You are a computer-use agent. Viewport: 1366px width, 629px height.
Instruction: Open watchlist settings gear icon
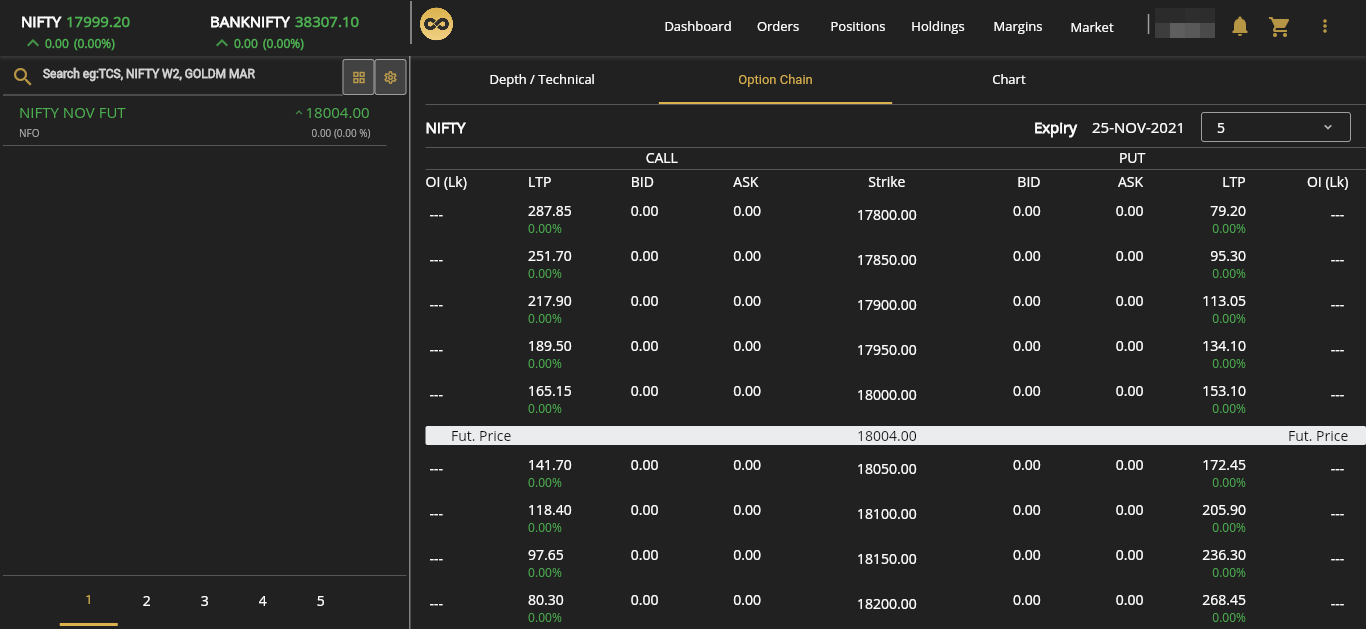coord(390,77)
